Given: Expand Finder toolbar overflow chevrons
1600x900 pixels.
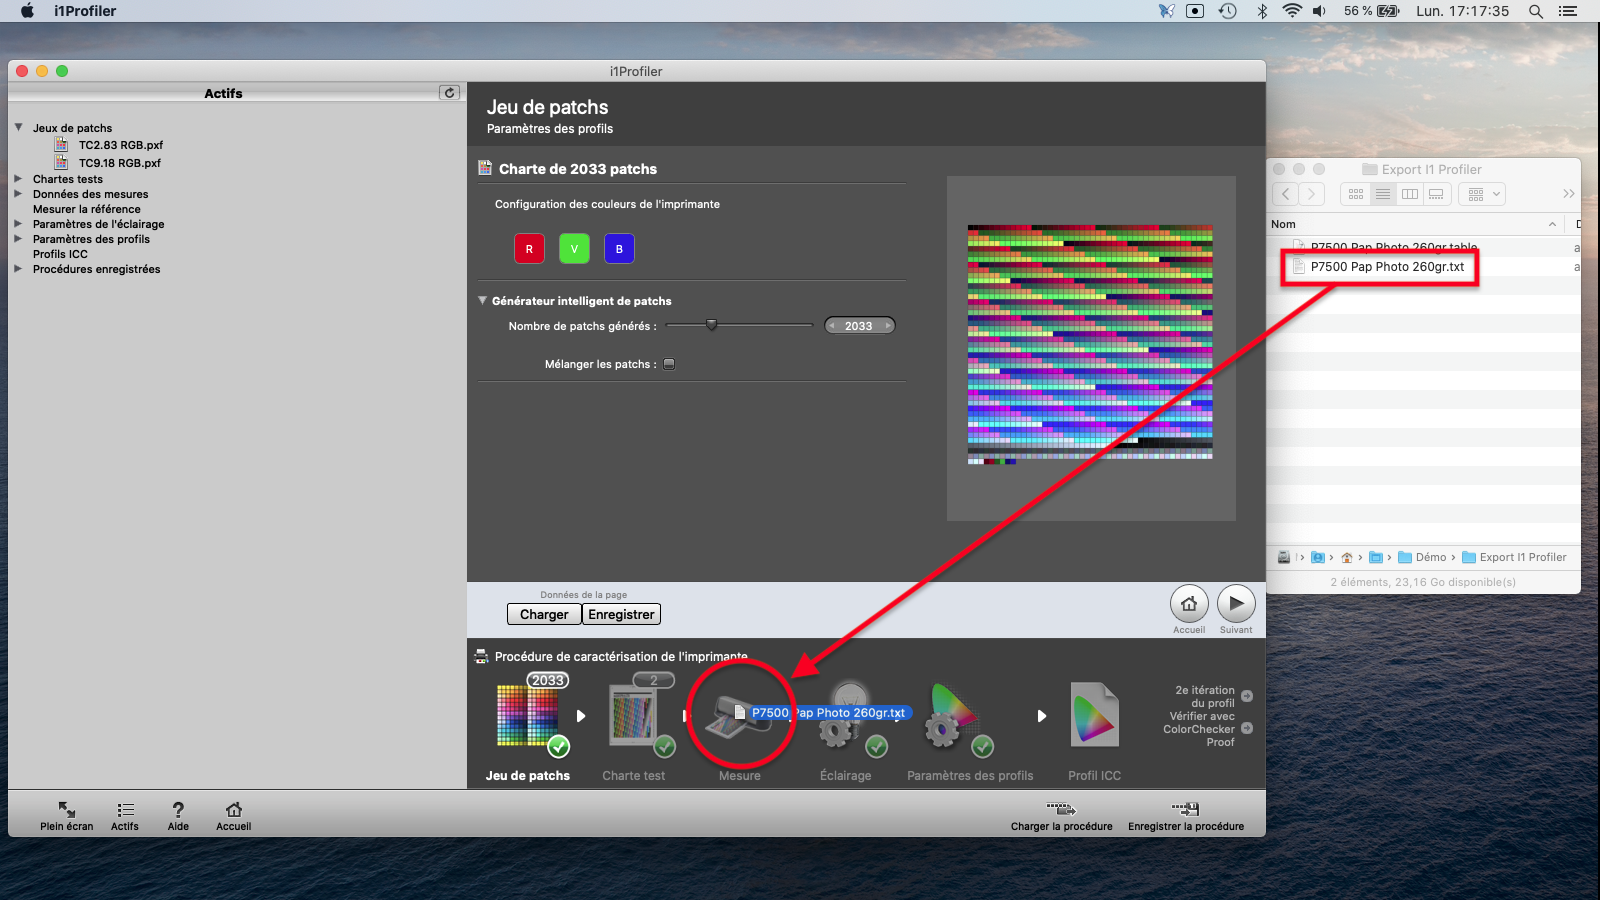Looking at the screenshot, I should pyautogui.click(x=1568, y=194).
